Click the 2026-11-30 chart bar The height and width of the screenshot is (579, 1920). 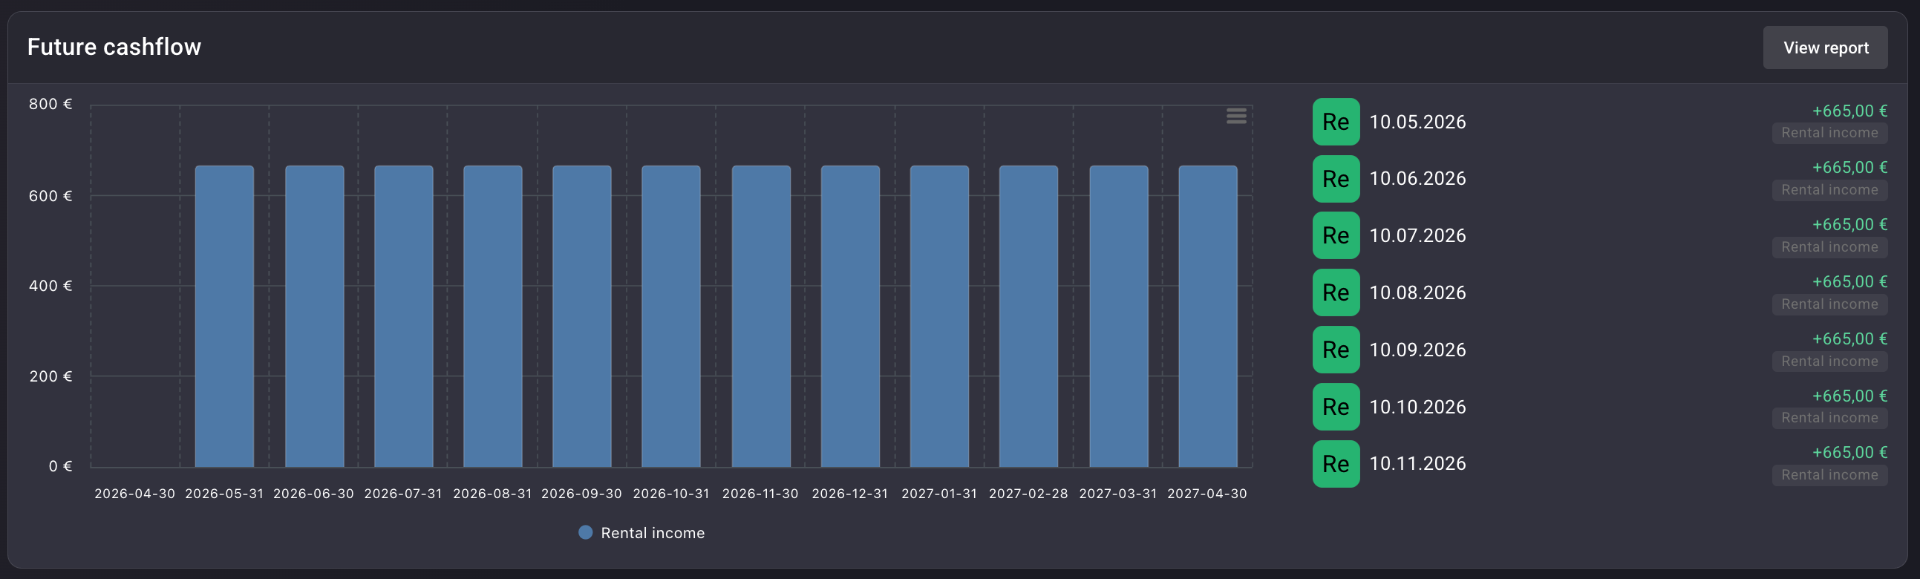[761, 316]
